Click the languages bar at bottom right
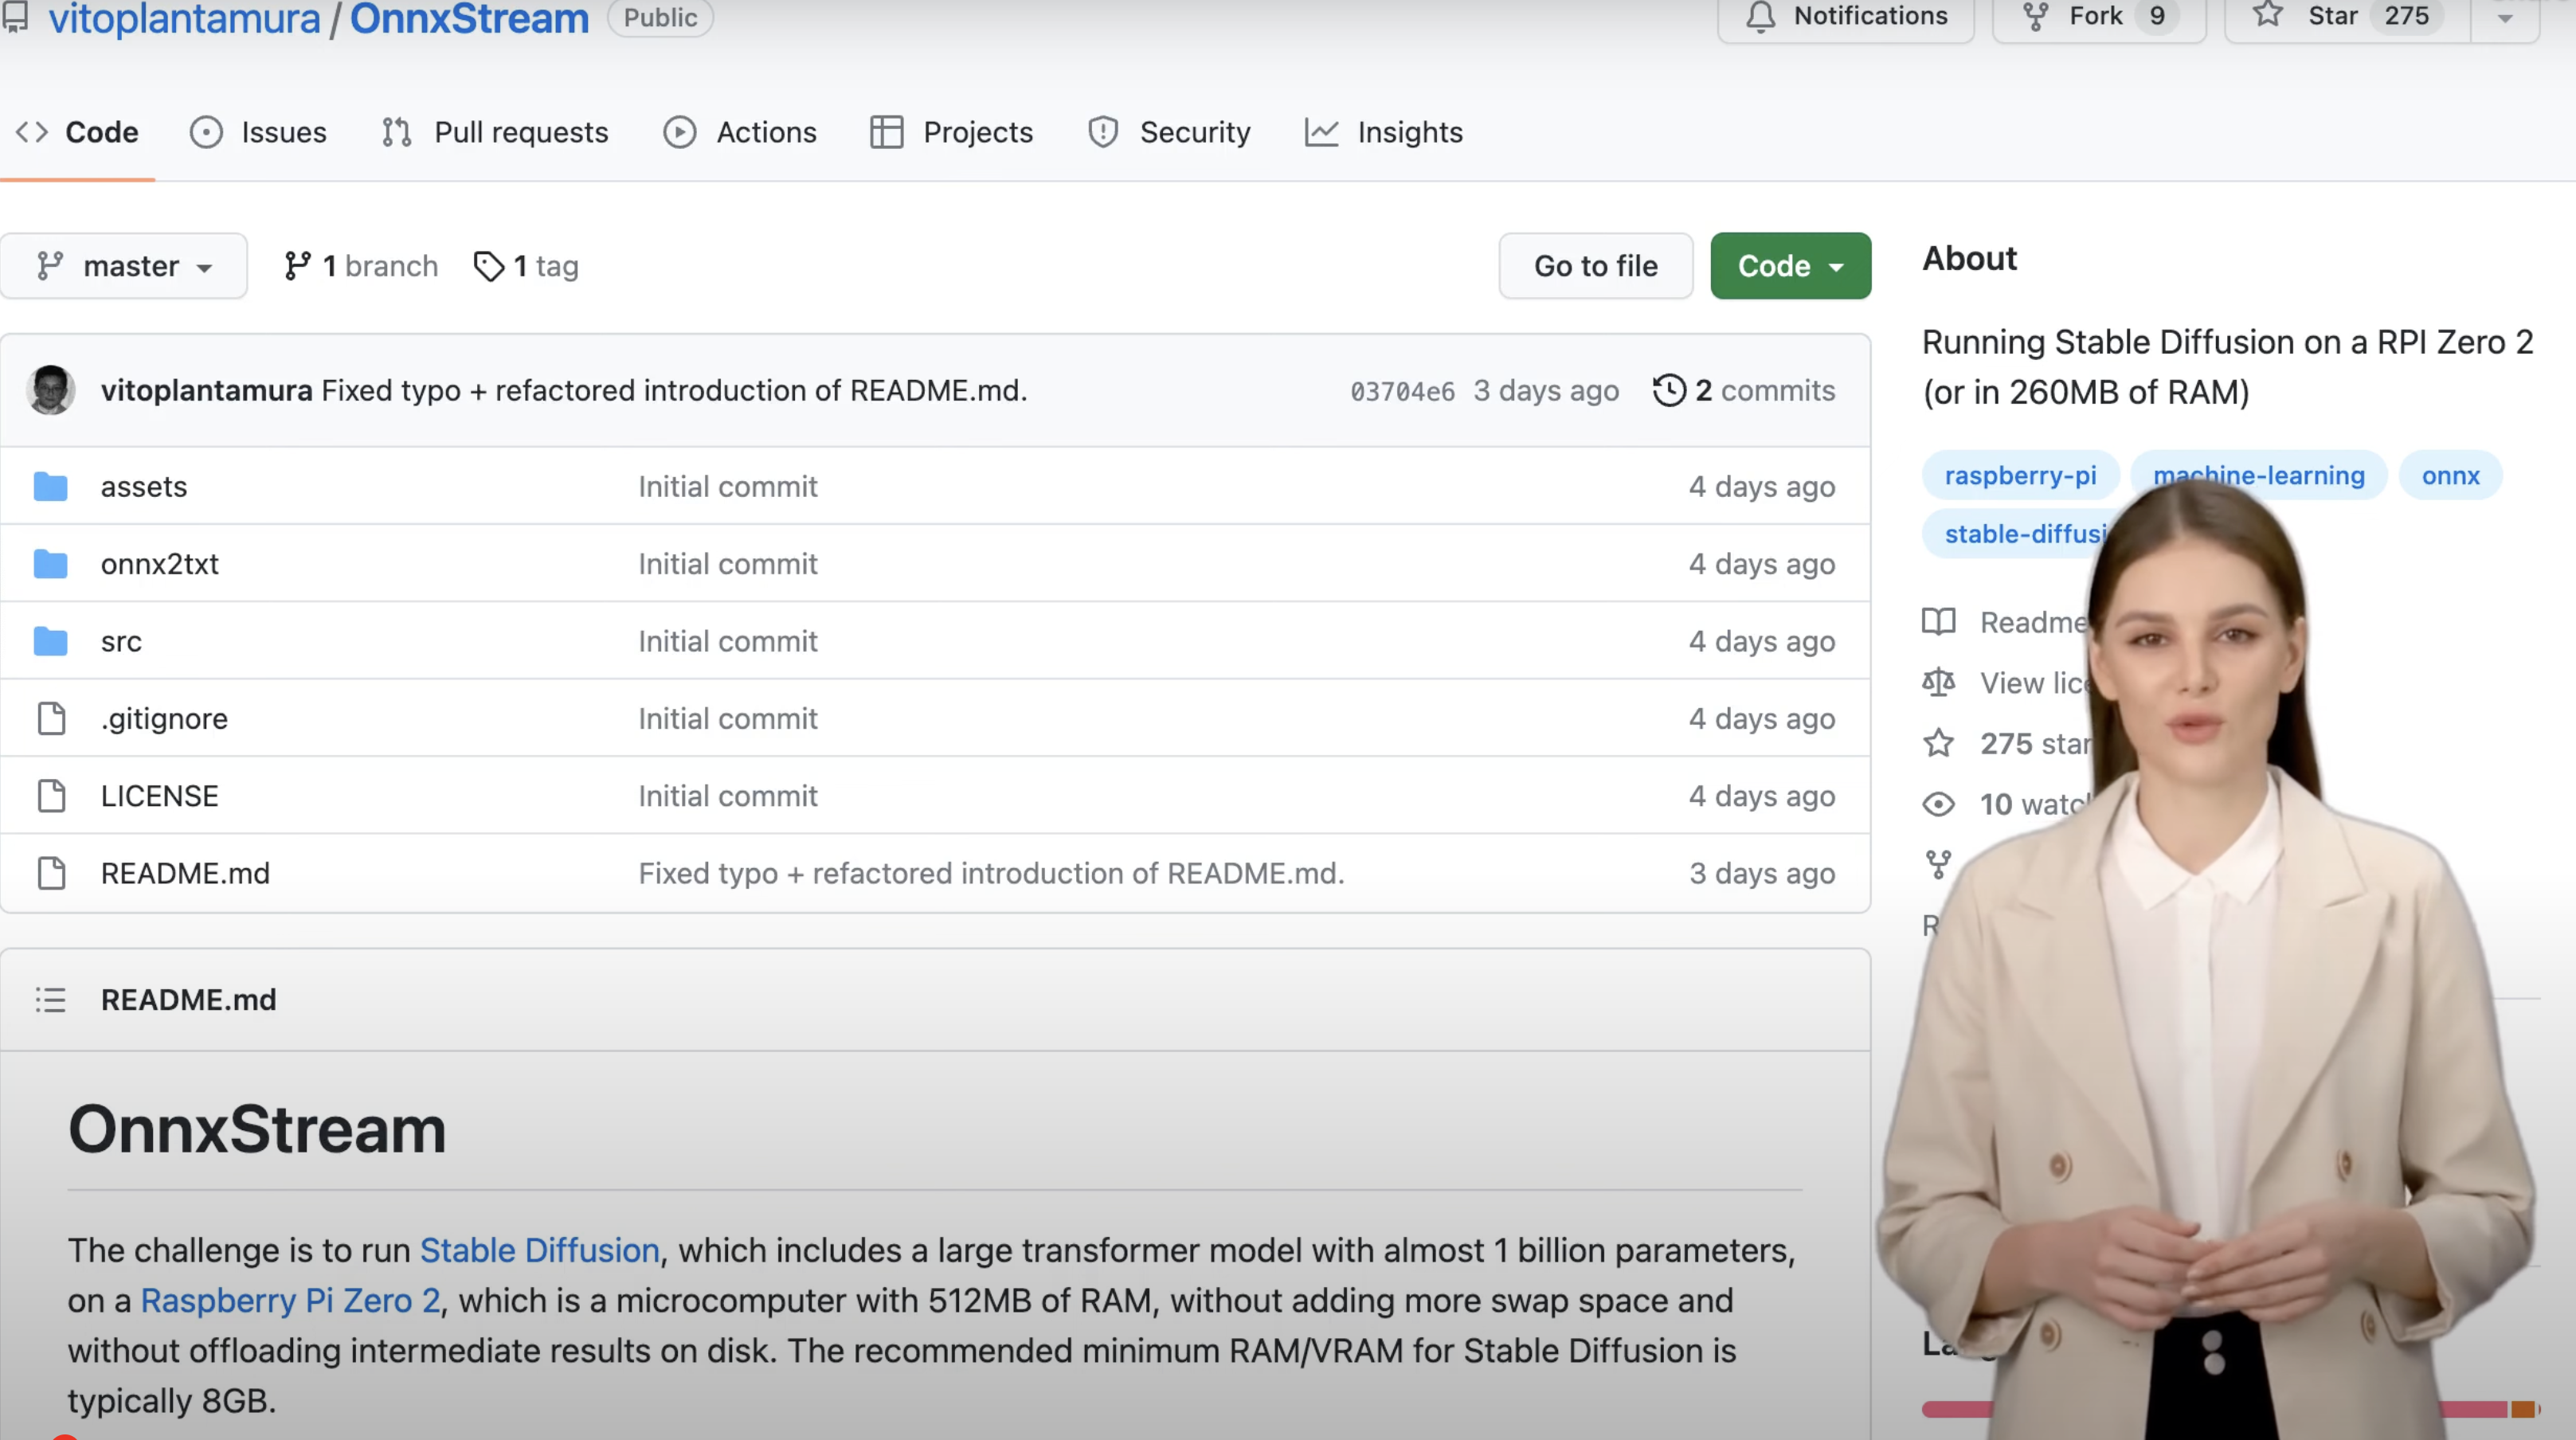 coord(2230,1409)
